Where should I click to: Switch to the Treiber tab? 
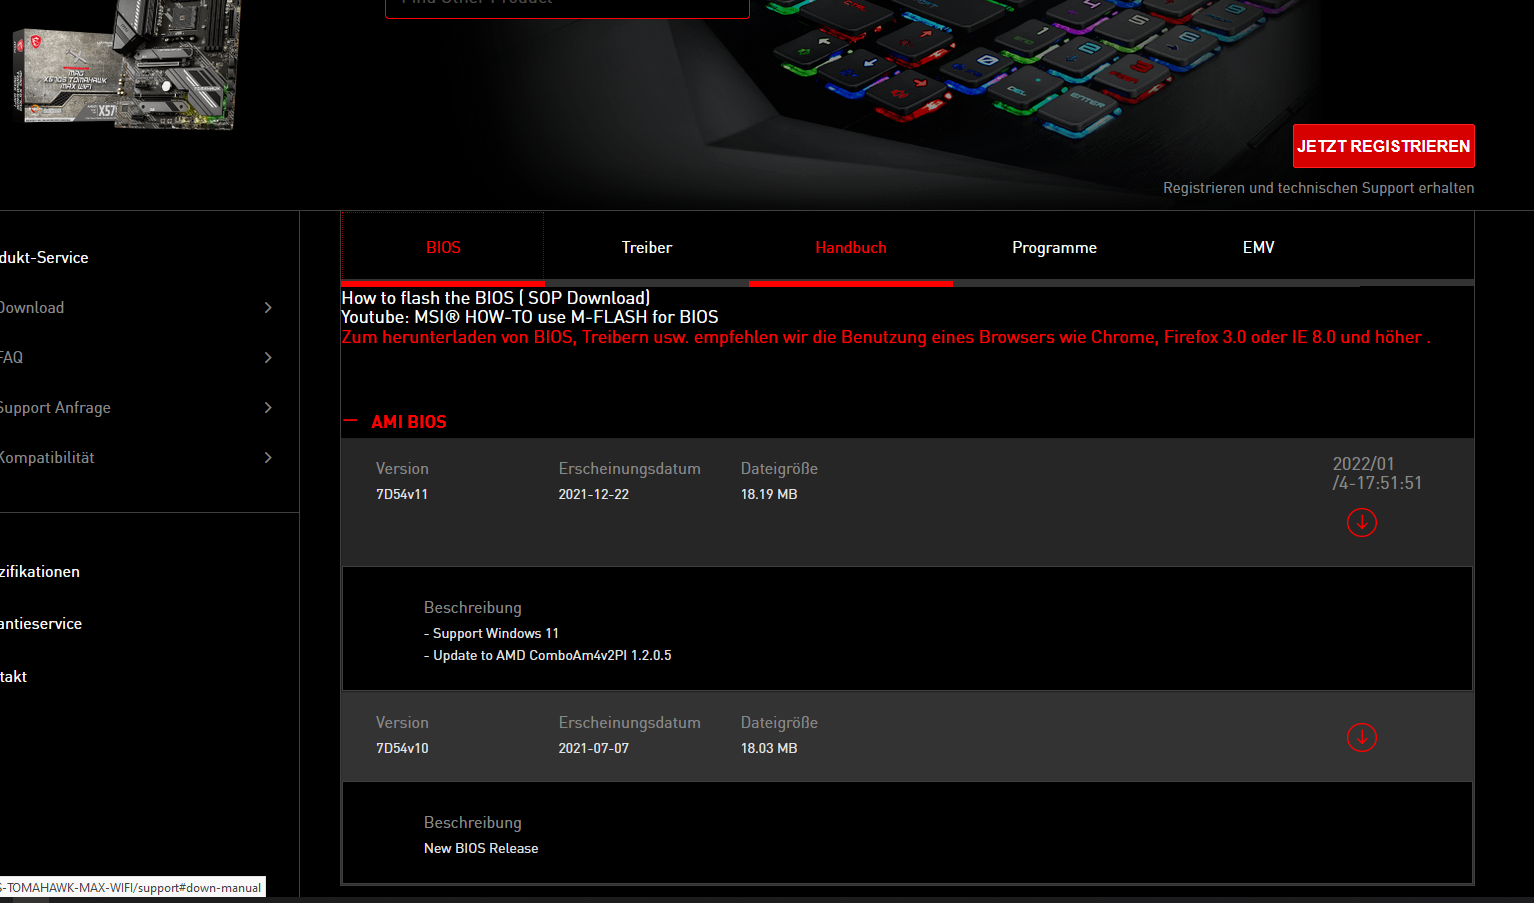pos(647,247)
